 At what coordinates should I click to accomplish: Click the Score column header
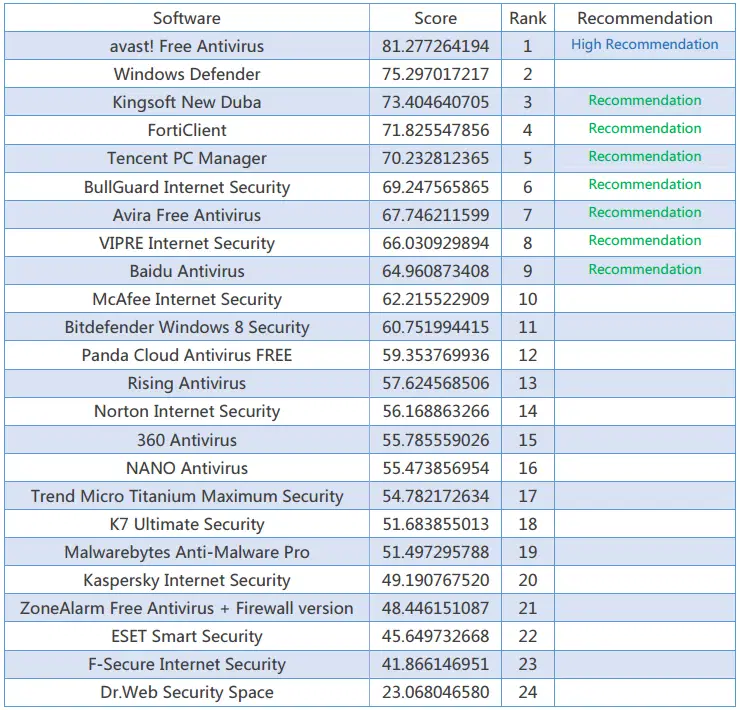(435, 18)
